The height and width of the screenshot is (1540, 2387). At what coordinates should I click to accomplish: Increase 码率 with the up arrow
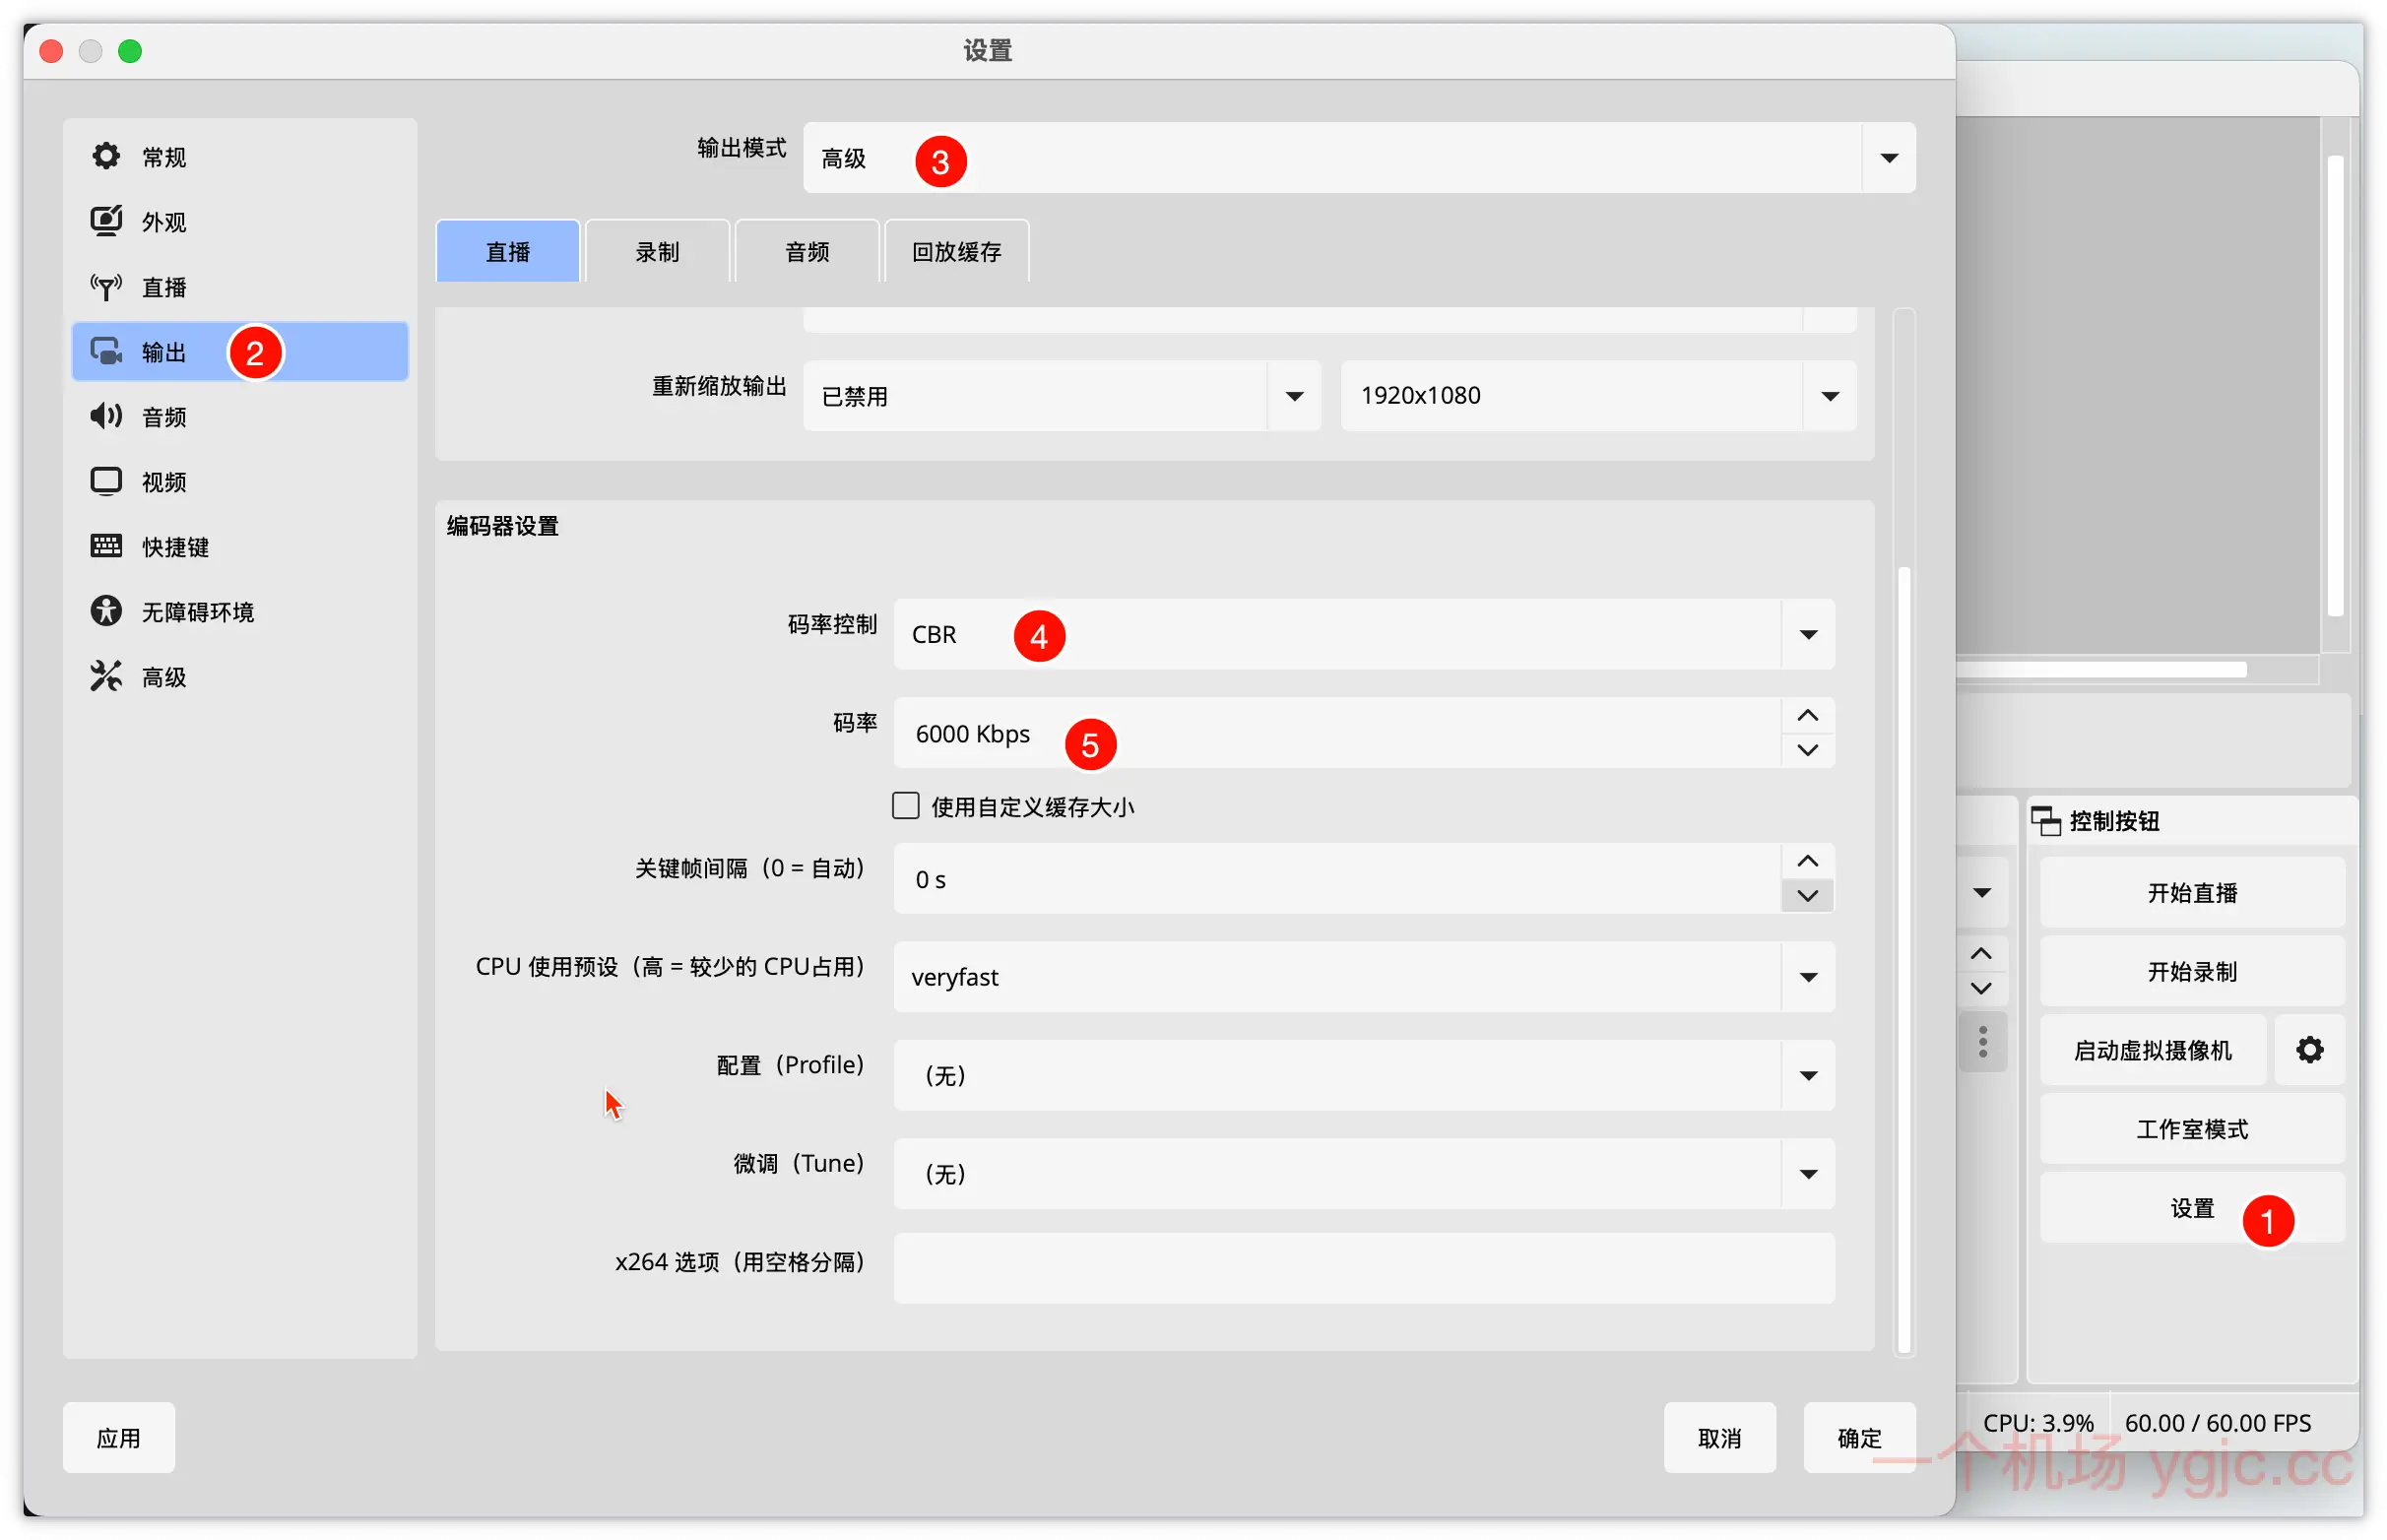pyautogui.click(x=1806, y=716)
